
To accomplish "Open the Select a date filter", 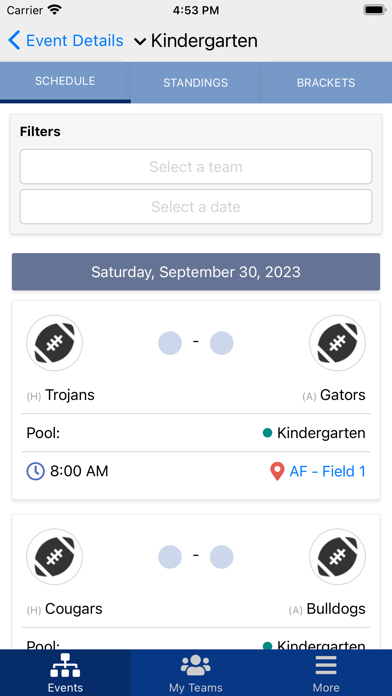I will click(196, 206).
